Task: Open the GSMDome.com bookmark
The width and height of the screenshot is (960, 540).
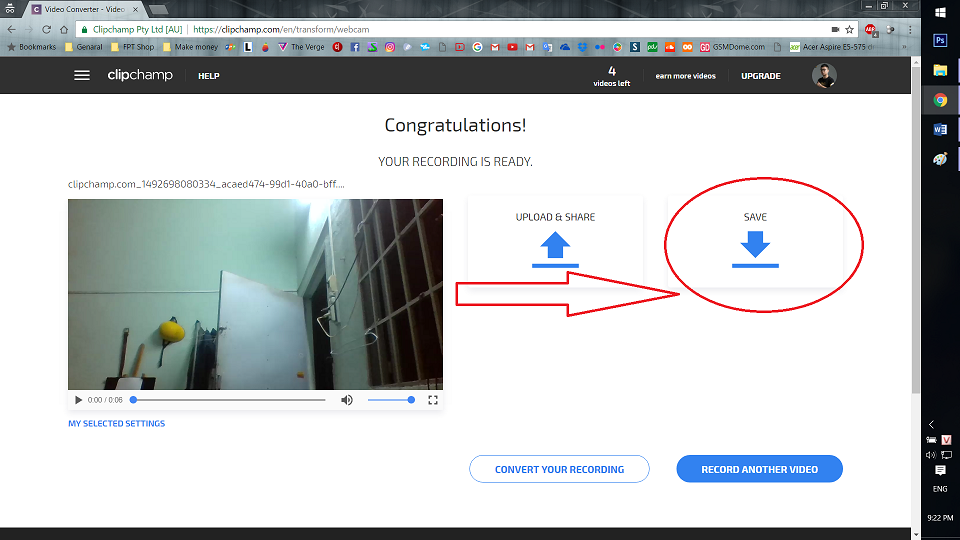Action: tap(732, 47)
